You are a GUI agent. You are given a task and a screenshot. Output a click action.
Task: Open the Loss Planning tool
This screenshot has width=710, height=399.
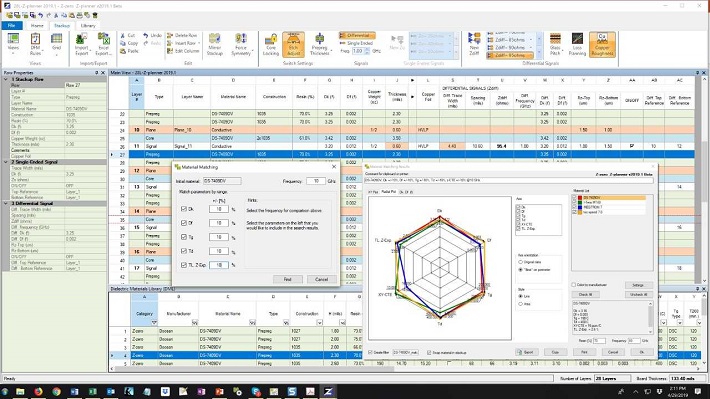(x=577, y=44)
